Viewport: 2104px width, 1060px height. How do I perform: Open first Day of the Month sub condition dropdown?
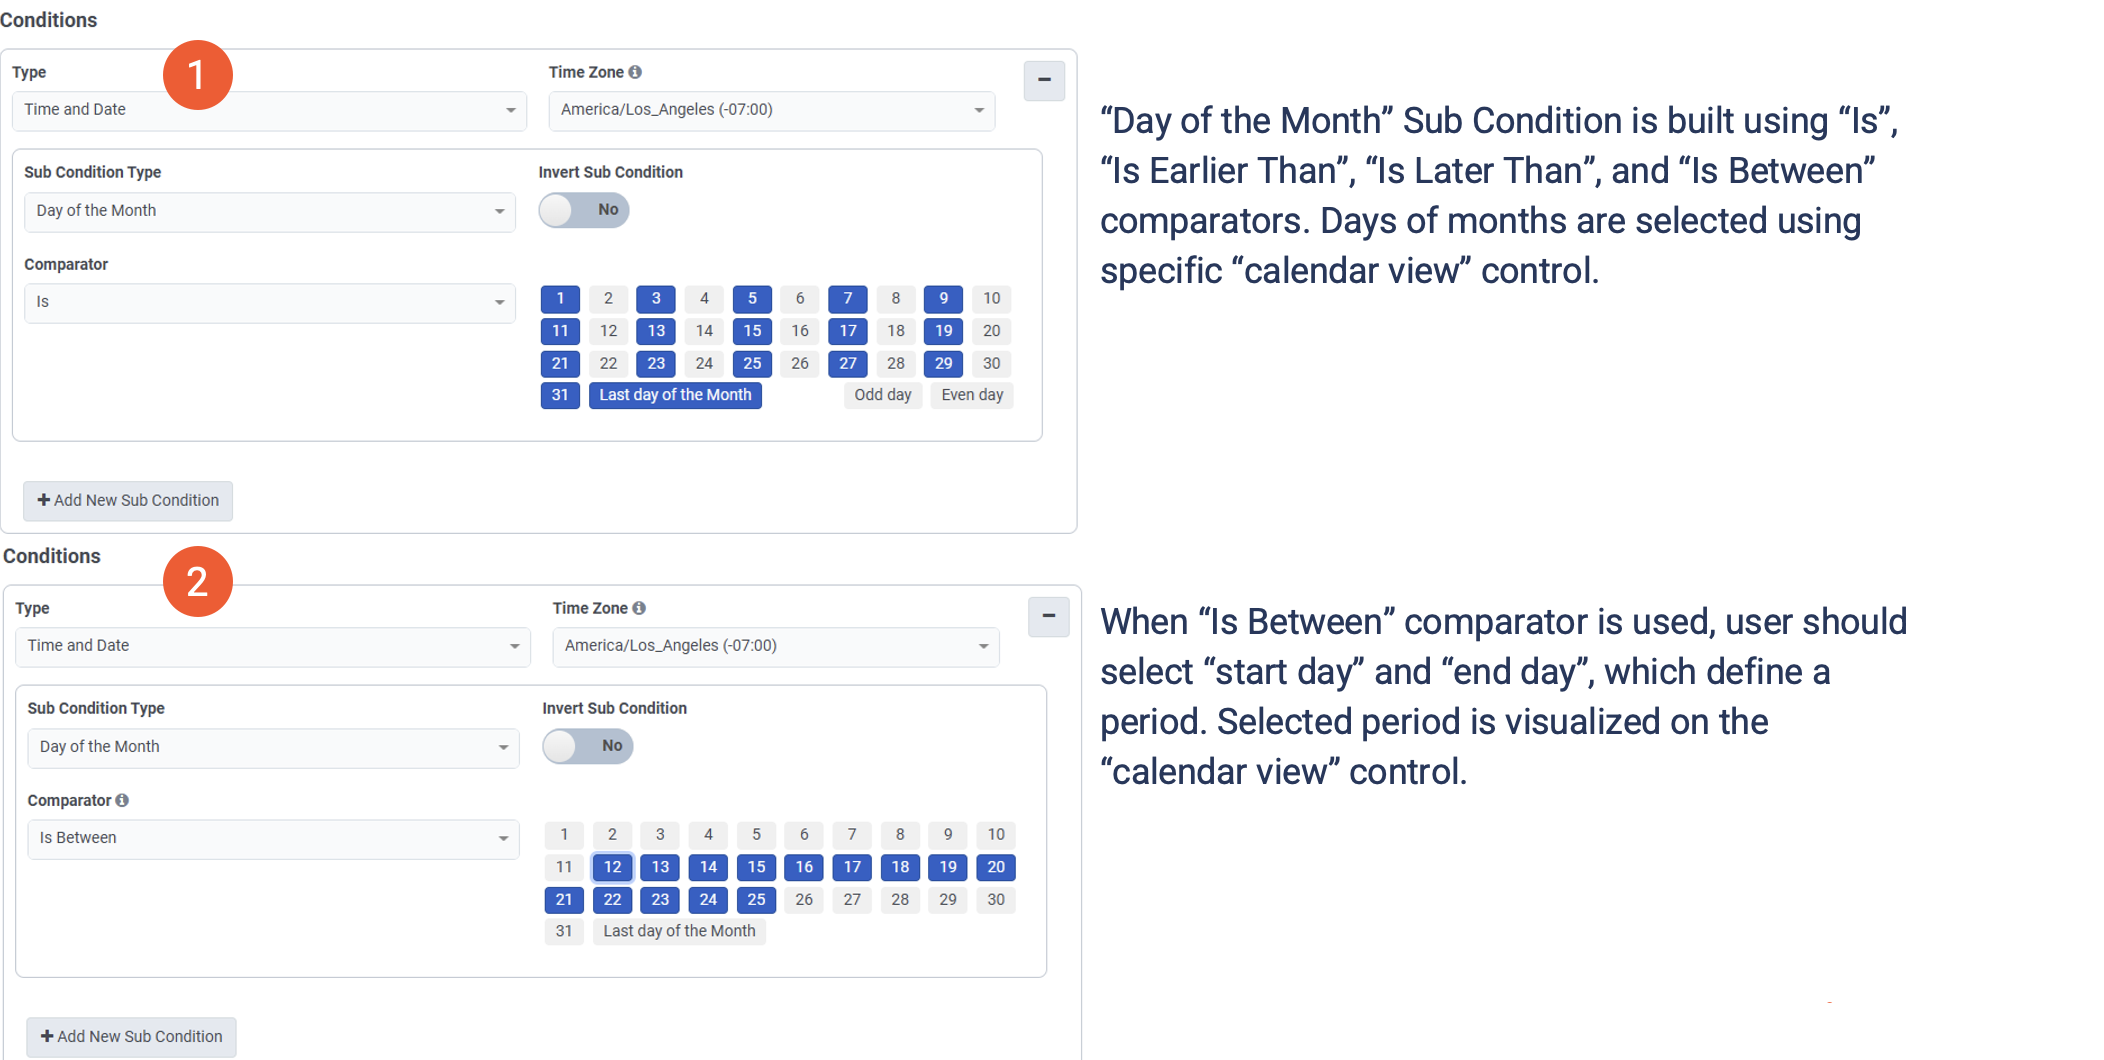tap(269, 211)
